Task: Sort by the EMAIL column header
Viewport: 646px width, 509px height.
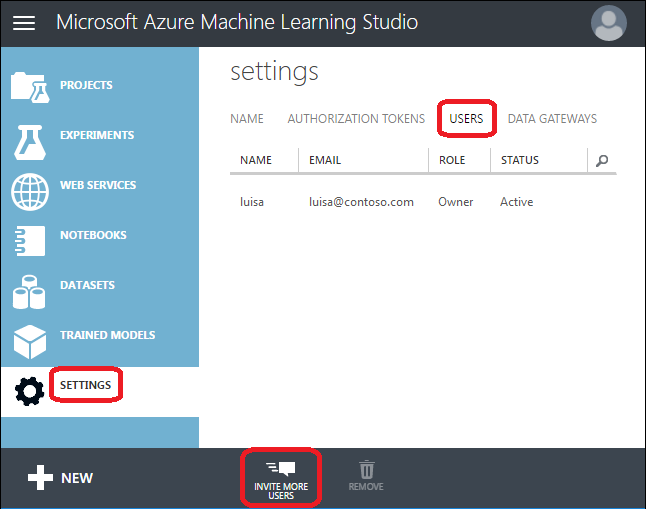Action: click(325, 160)
